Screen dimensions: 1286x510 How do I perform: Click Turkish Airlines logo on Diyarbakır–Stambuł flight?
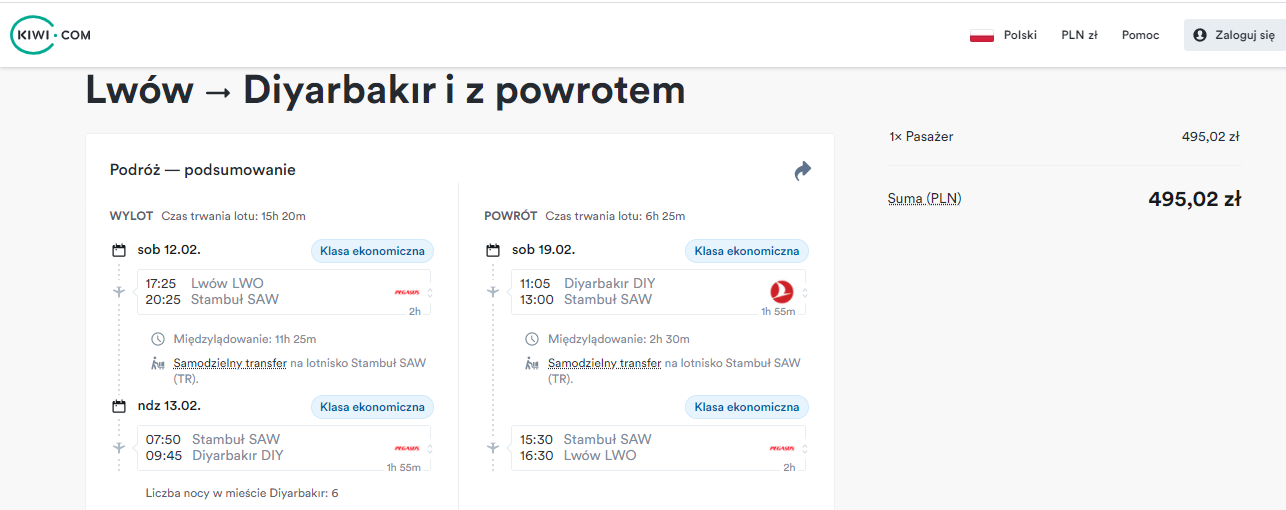pyautogui.click(x=782, y=292)
